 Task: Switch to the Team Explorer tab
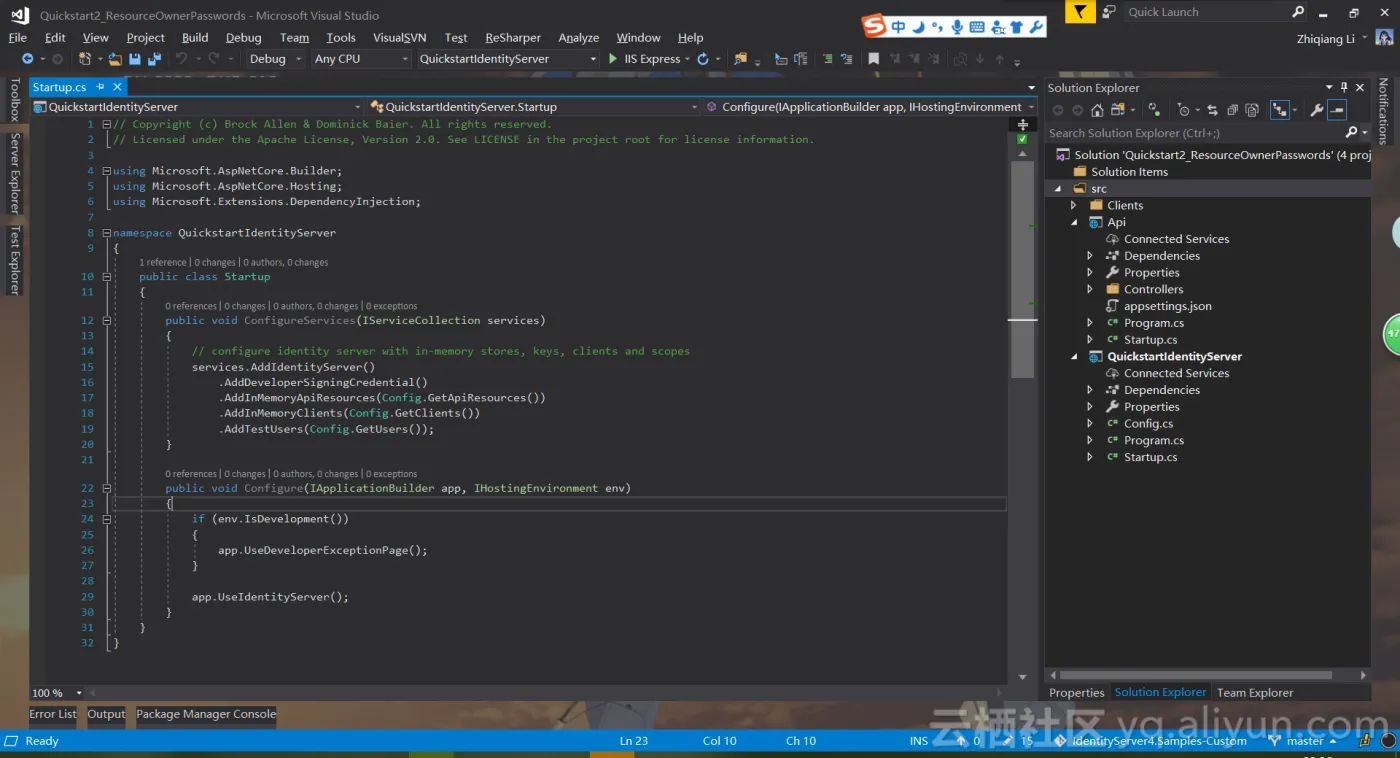click(1255, 692)
